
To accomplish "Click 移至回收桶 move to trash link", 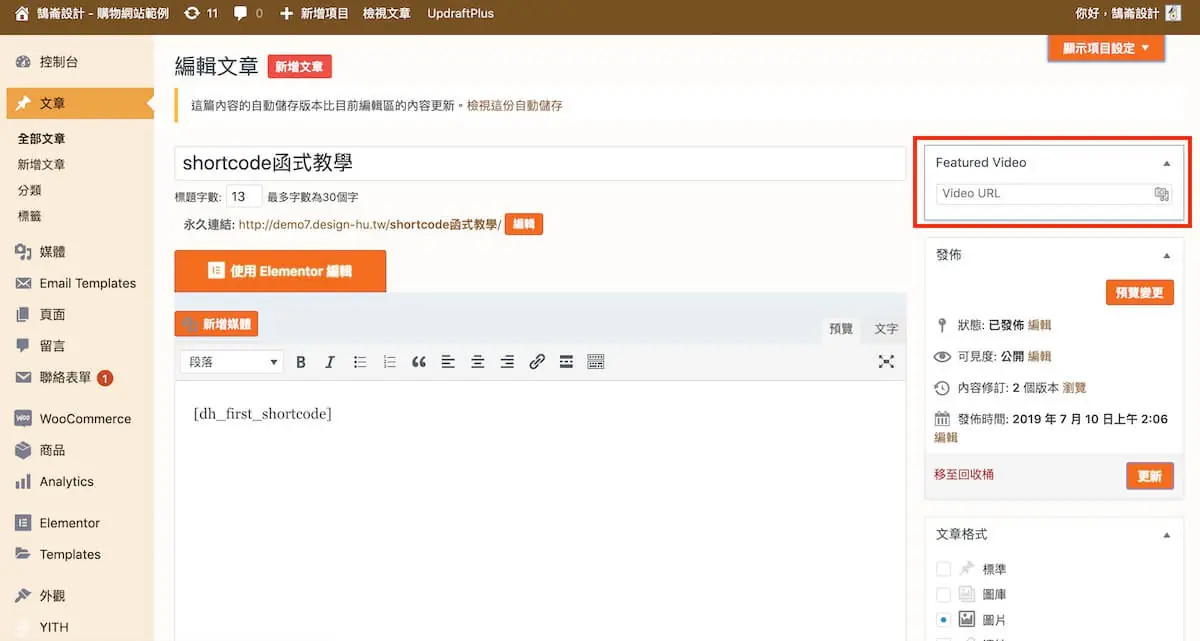I will pyautogui.click(x=964, y=475).
